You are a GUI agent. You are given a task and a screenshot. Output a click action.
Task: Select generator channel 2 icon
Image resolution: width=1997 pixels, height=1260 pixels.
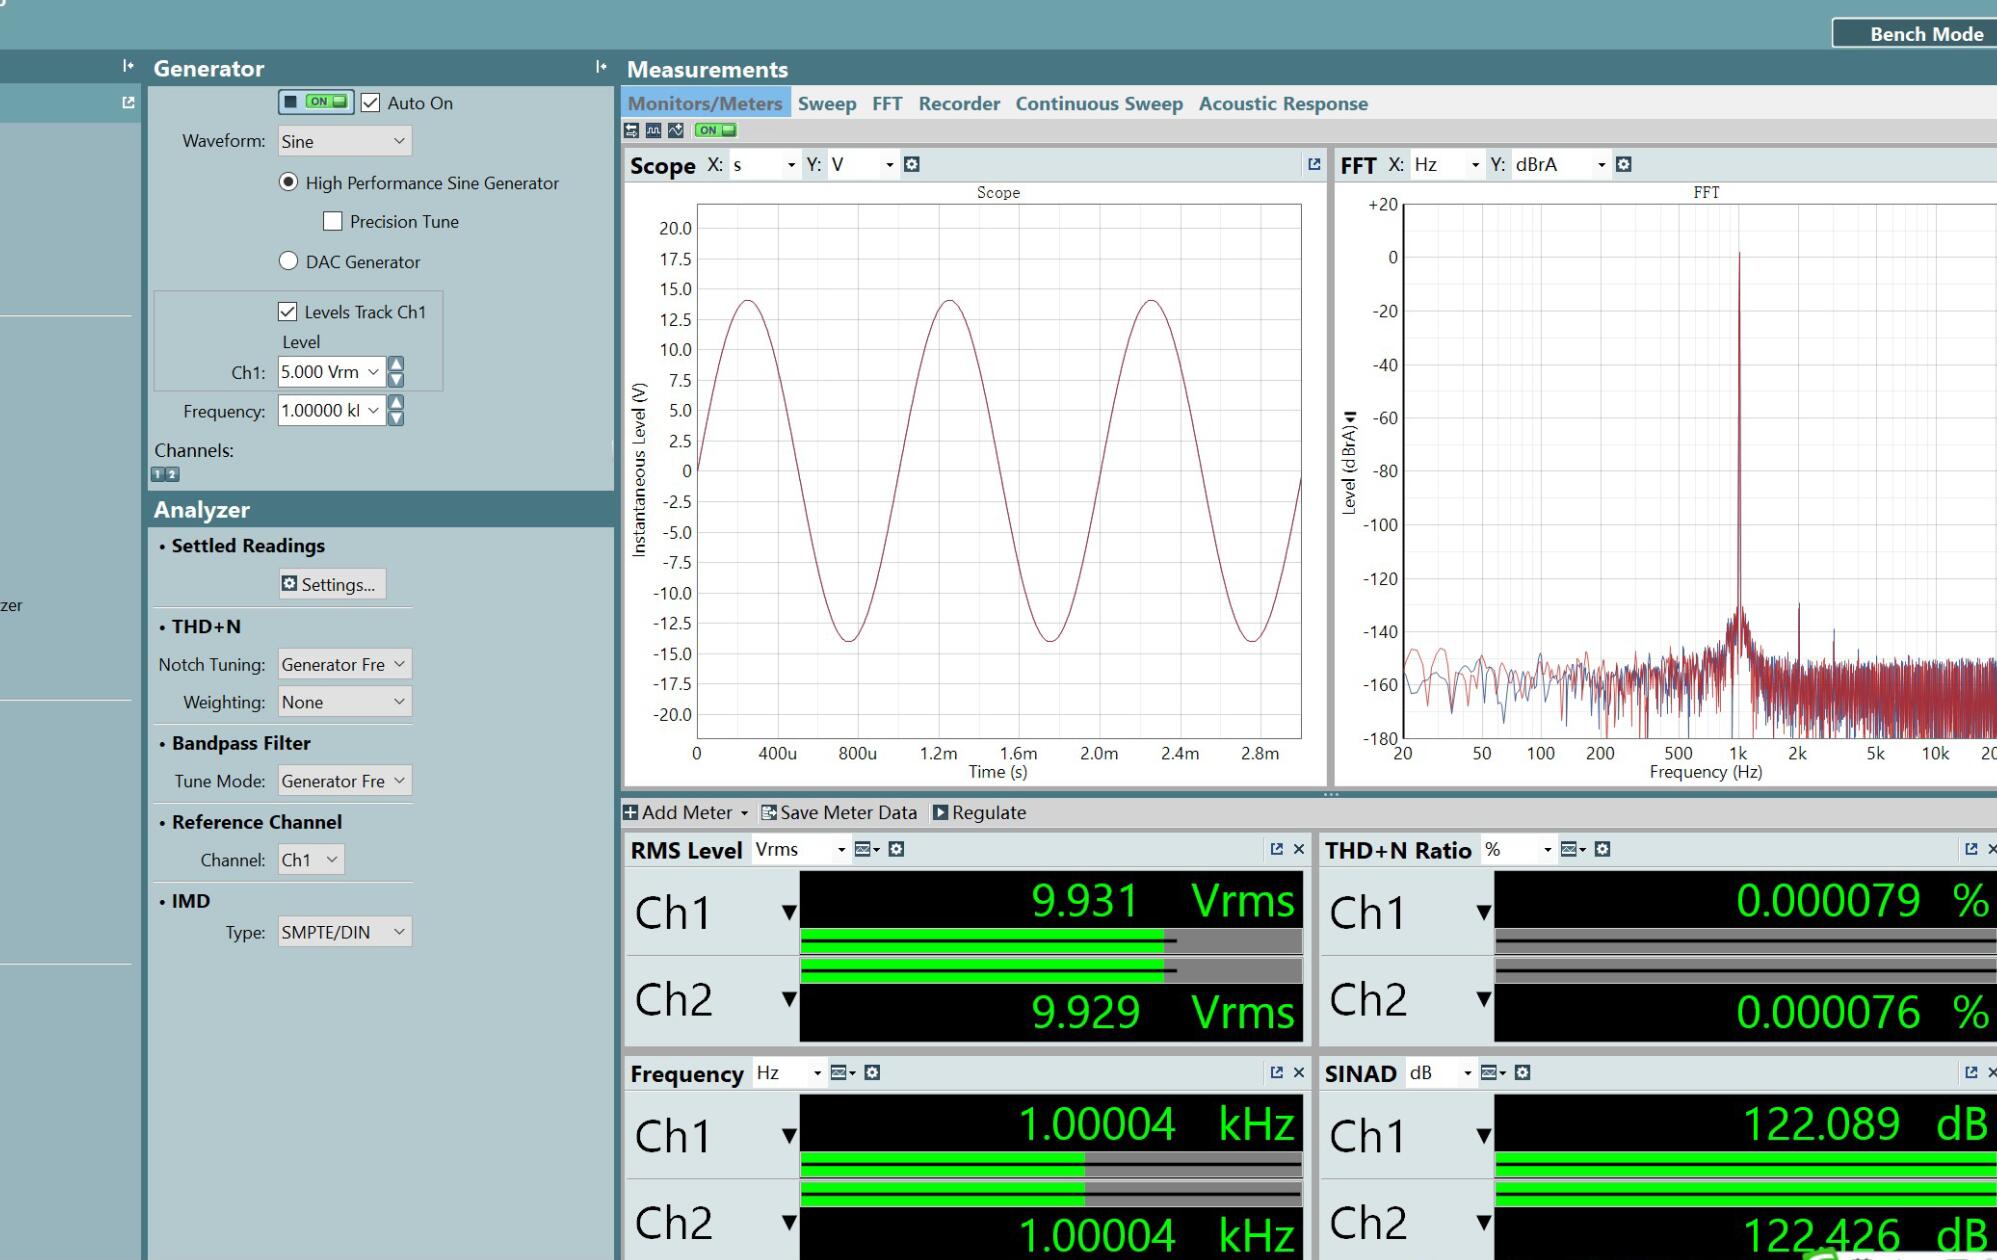172,474
